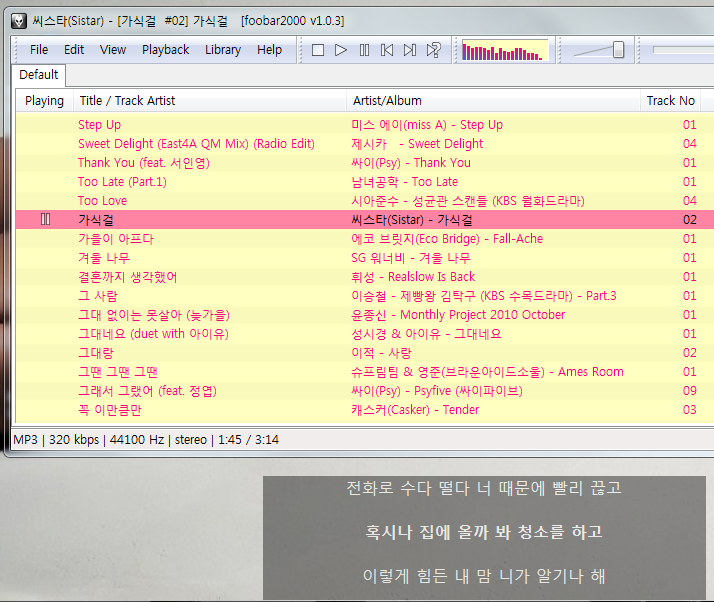Click SG 워너비 - 겨울 나무 album cell
The image size is (714, 602).
410,258
